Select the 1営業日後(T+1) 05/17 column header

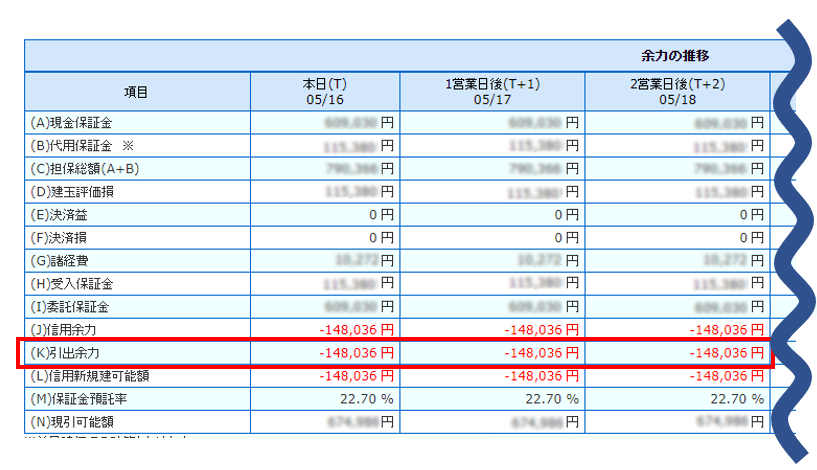coord(492,92)
